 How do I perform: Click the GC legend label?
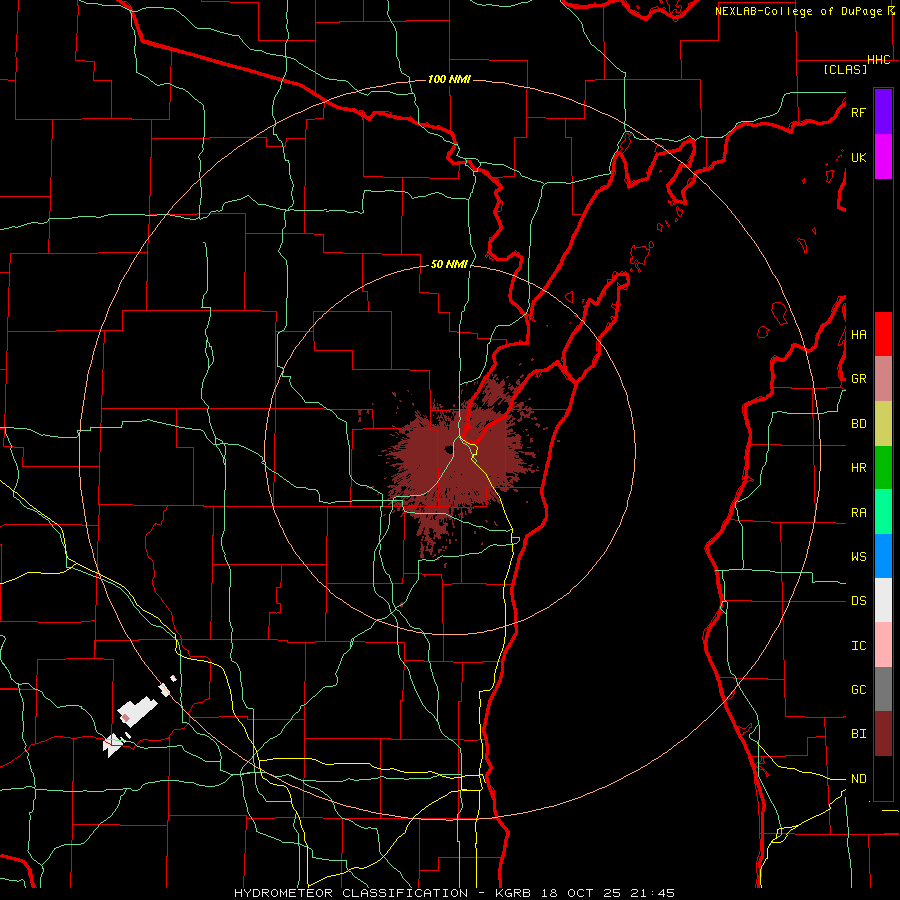(858, 689)
